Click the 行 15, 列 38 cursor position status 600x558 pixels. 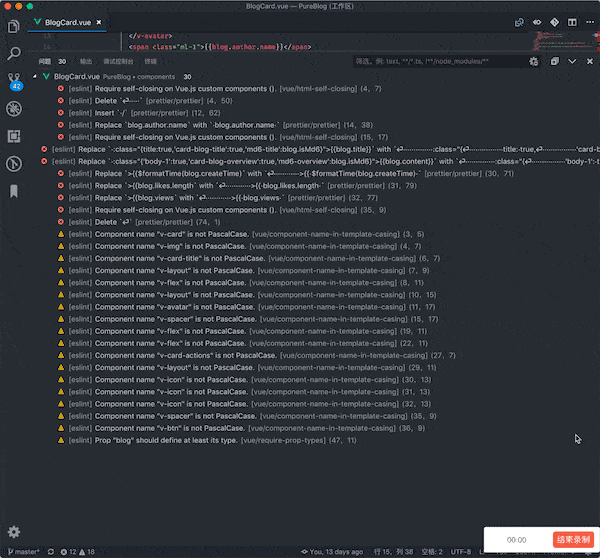click(393, 551)
